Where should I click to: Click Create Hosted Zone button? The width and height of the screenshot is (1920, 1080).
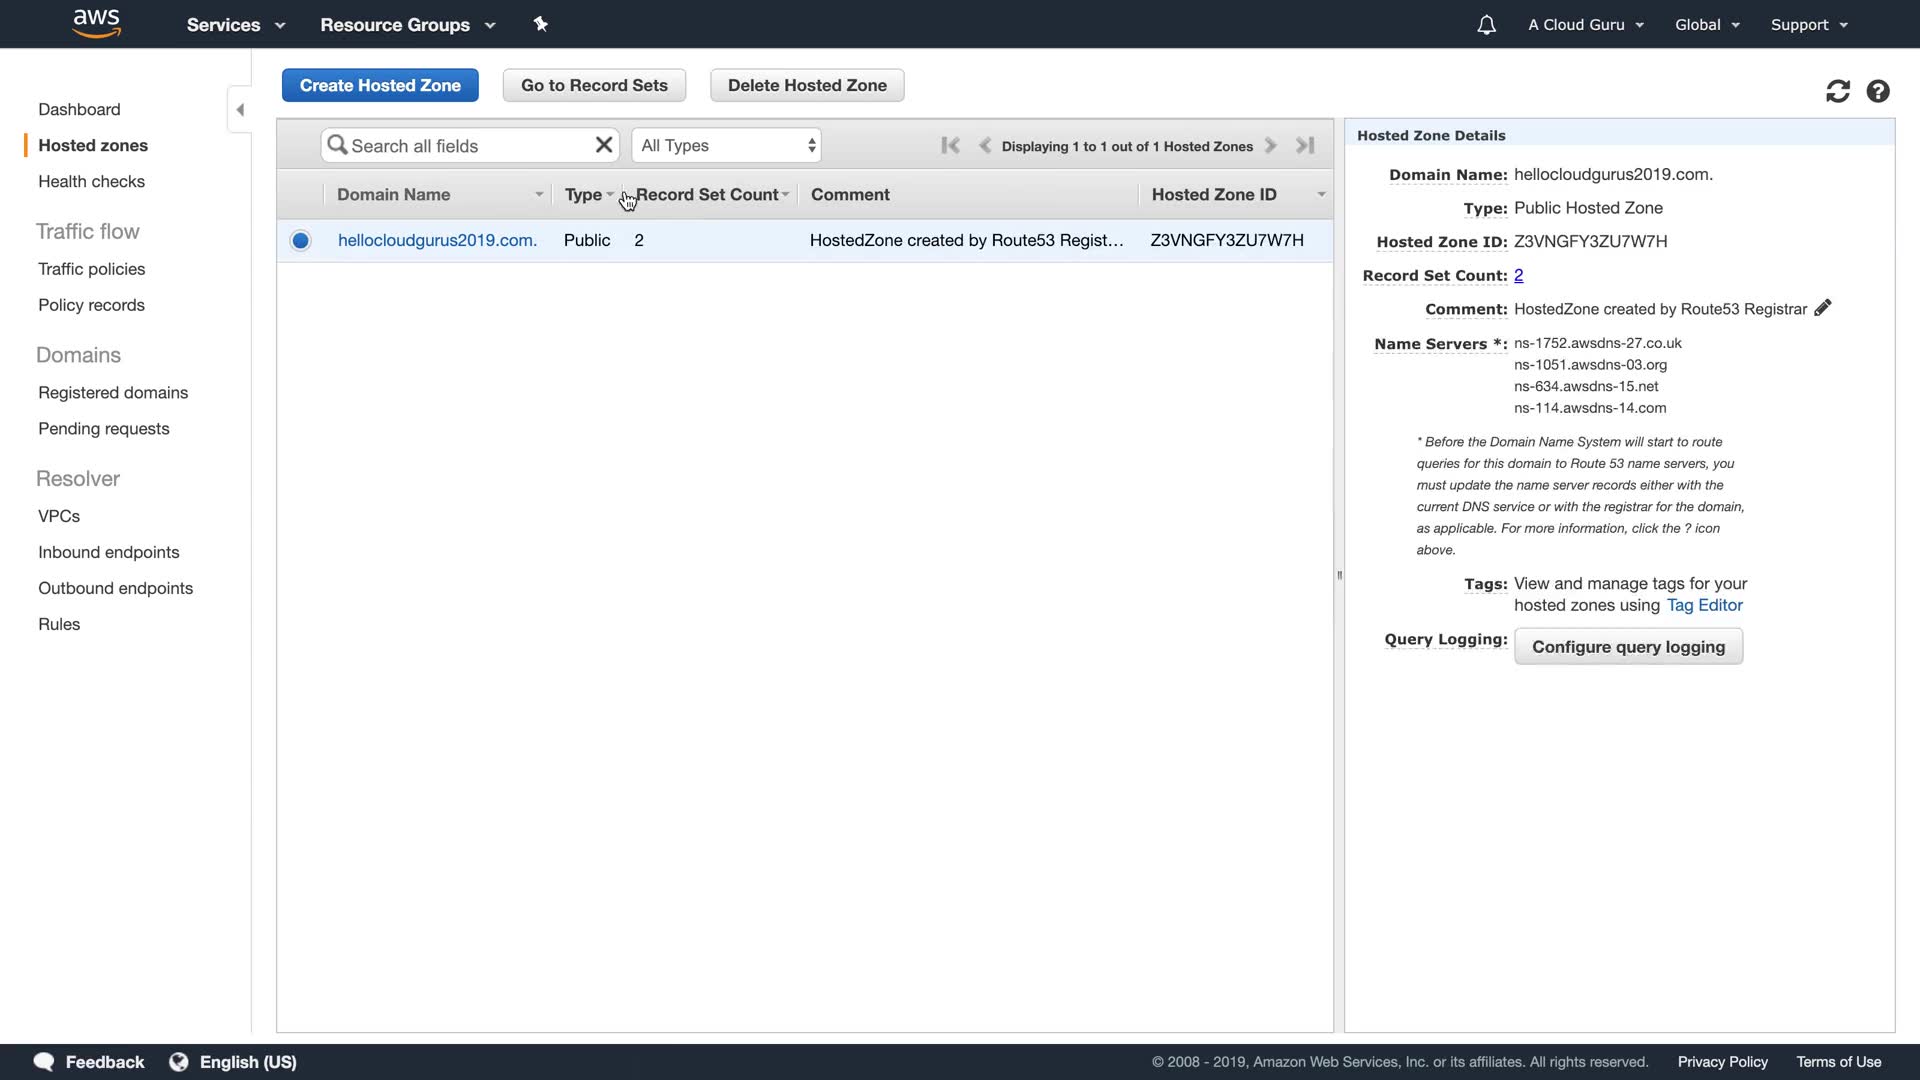pyautogui.click(x=380, y=85)
